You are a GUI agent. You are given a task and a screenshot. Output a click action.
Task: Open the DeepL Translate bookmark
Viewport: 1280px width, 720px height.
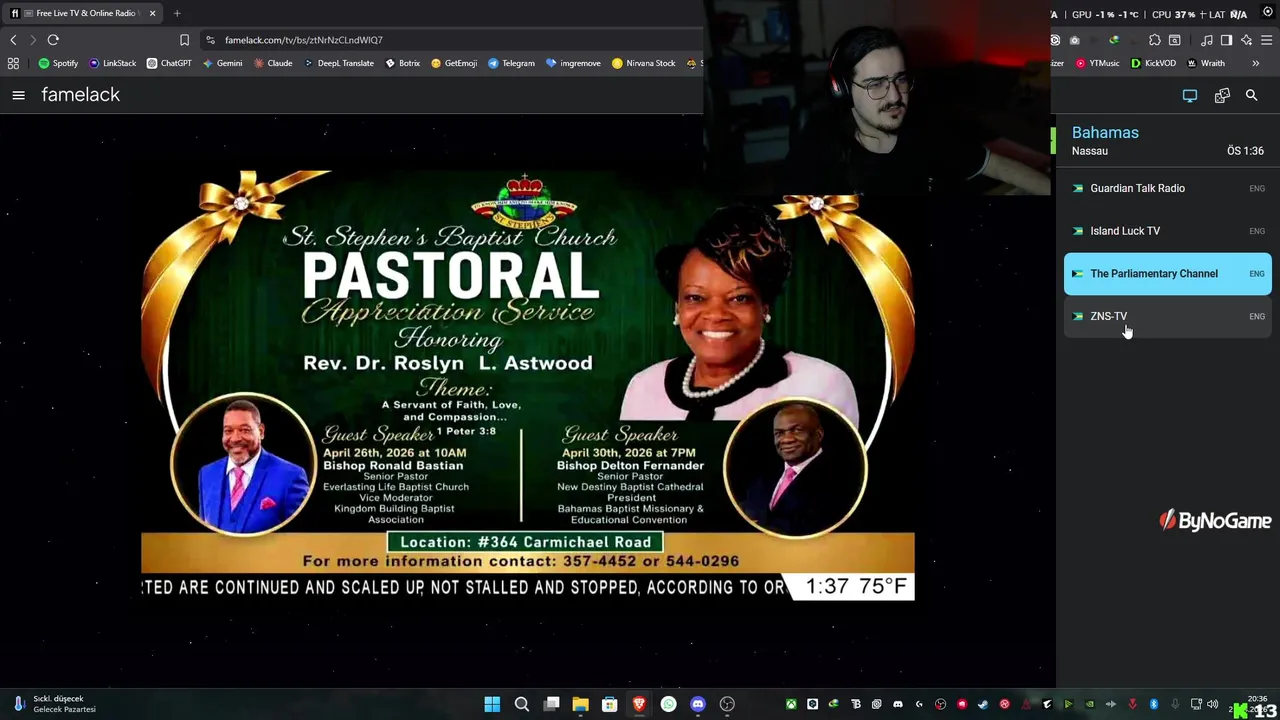(x=339, y=63)
